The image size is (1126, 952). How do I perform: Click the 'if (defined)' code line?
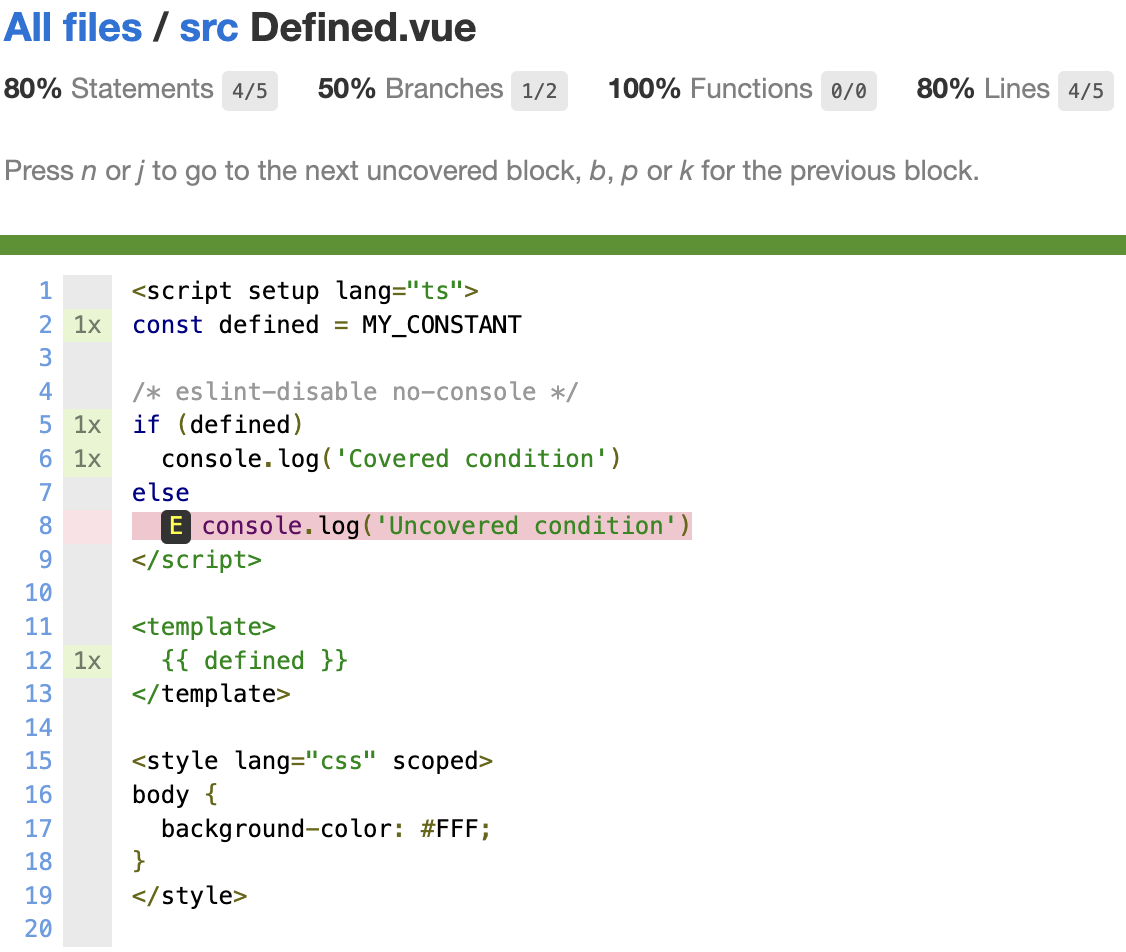tap(218, 425)
